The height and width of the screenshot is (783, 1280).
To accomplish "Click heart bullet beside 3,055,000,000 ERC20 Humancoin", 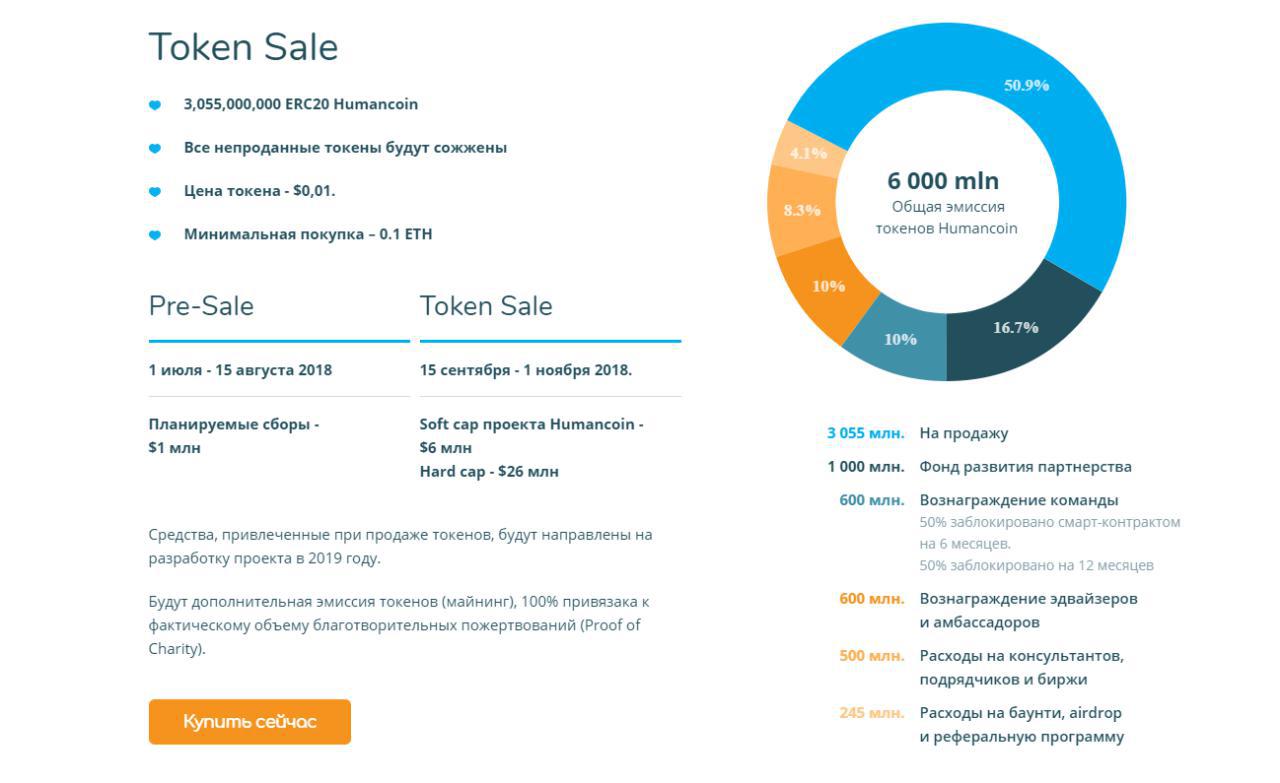I will click(x=155, y=105).
